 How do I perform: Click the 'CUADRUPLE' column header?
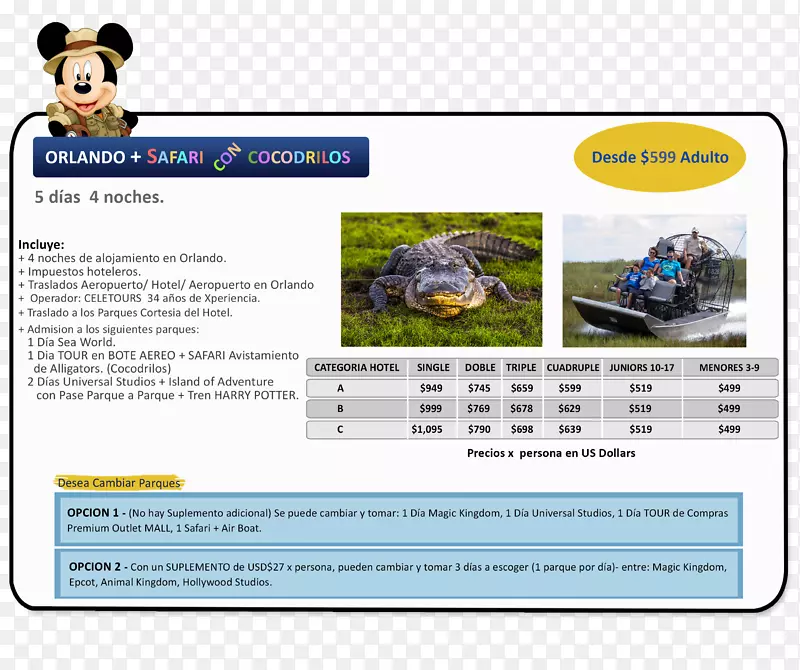[x=573, y=367]
